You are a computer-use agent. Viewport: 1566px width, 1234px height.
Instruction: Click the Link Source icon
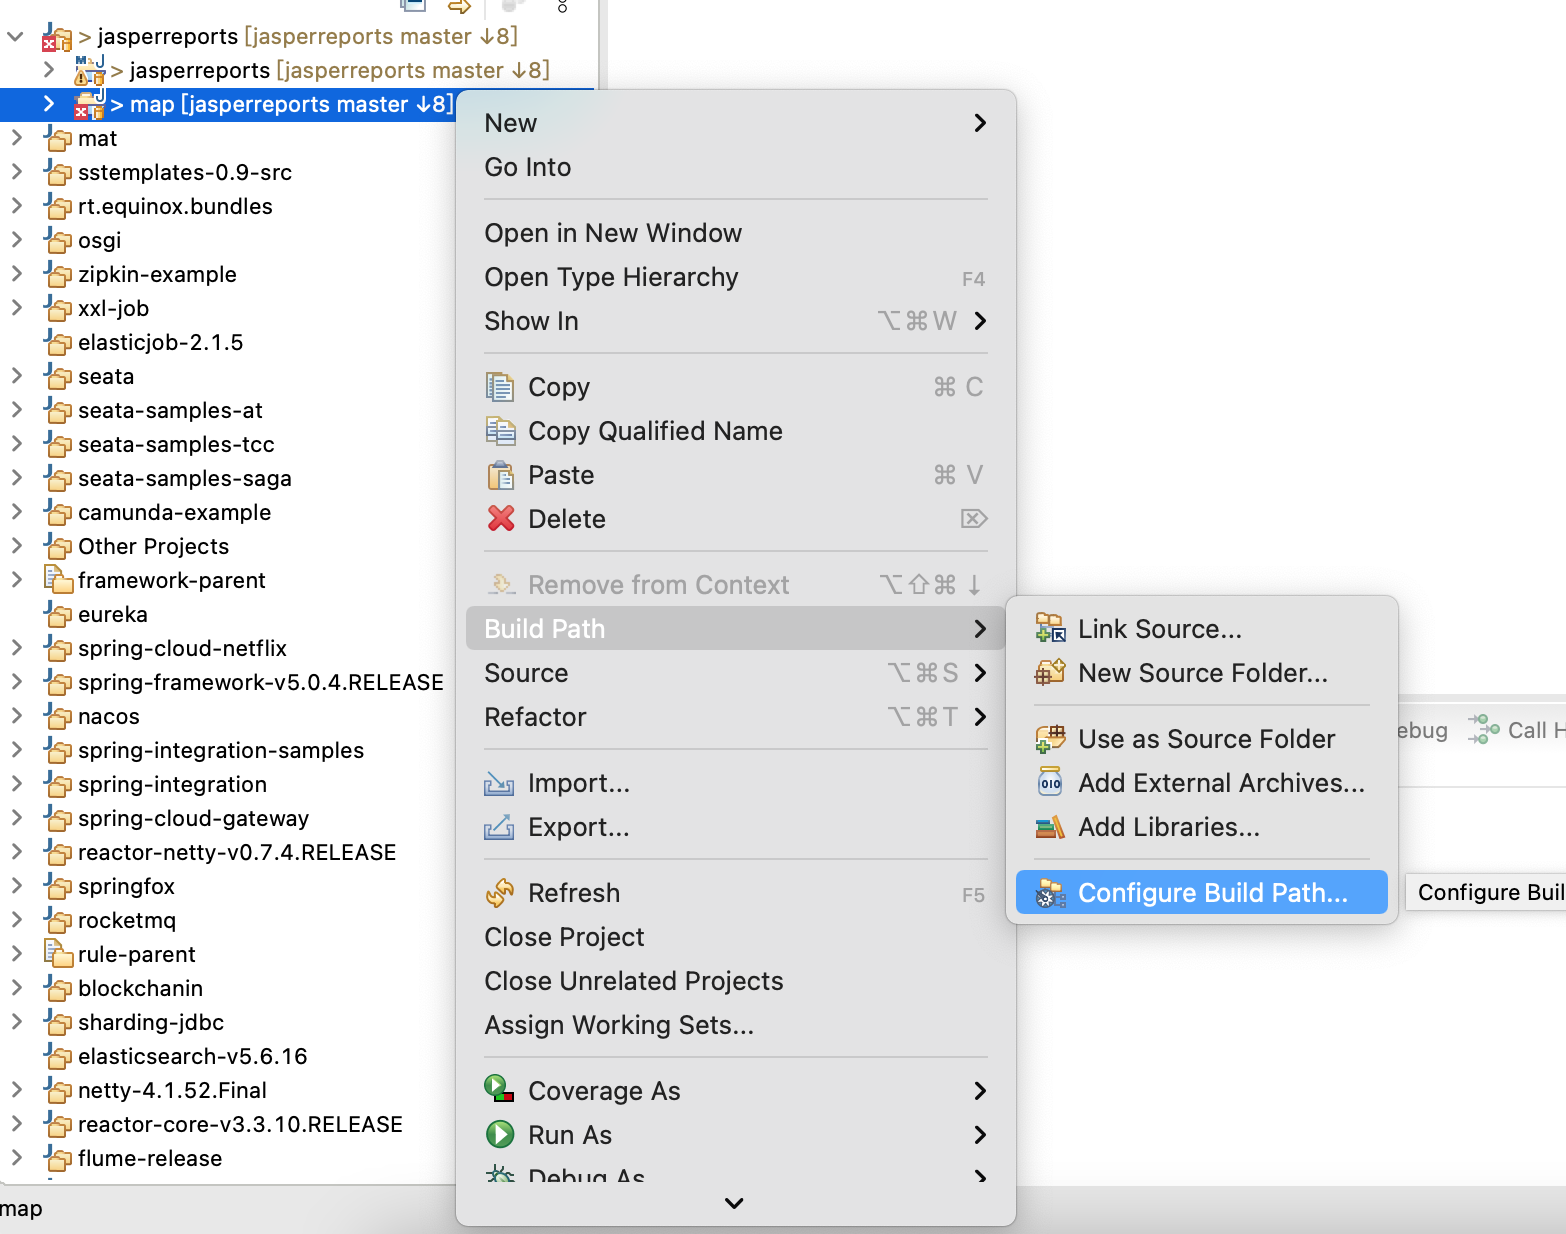(1050, 628)
